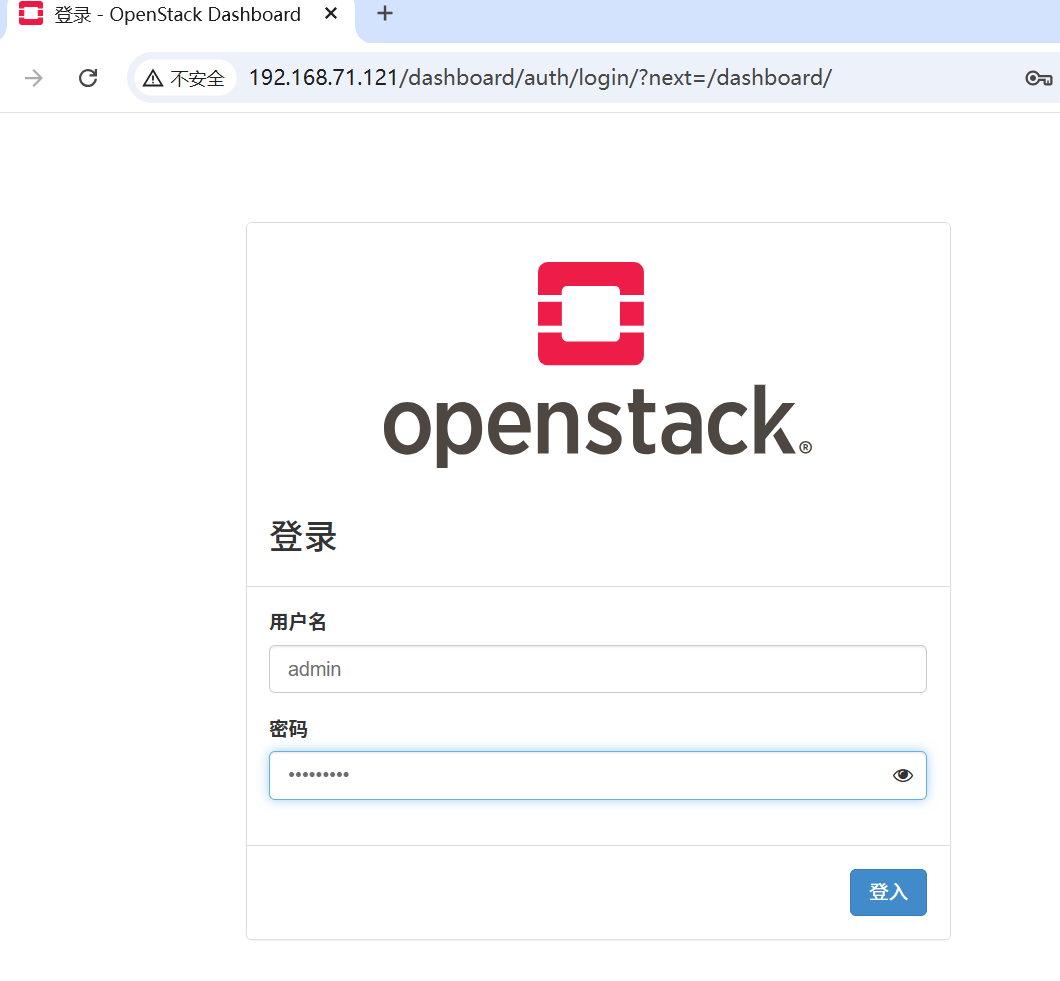Click the browser forward arrow

pos(34,78)
